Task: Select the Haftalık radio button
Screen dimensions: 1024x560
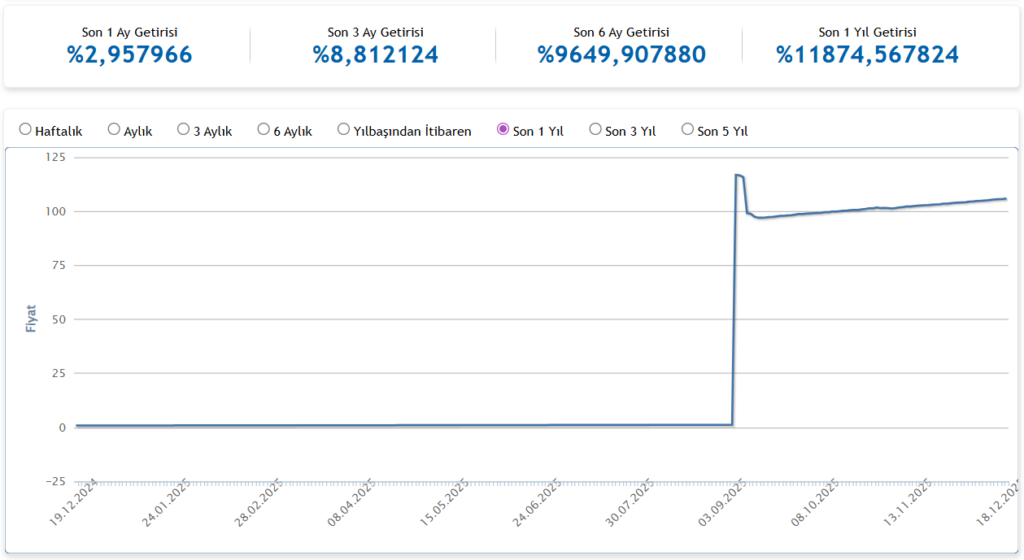Action: [26, 130]
